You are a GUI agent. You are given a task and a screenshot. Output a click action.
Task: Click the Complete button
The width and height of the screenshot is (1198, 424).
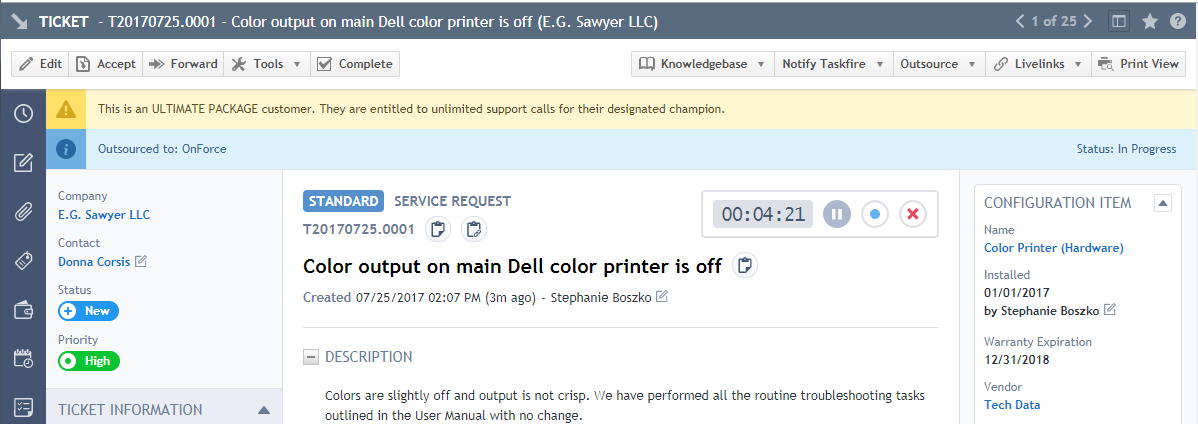coord(355,64)
